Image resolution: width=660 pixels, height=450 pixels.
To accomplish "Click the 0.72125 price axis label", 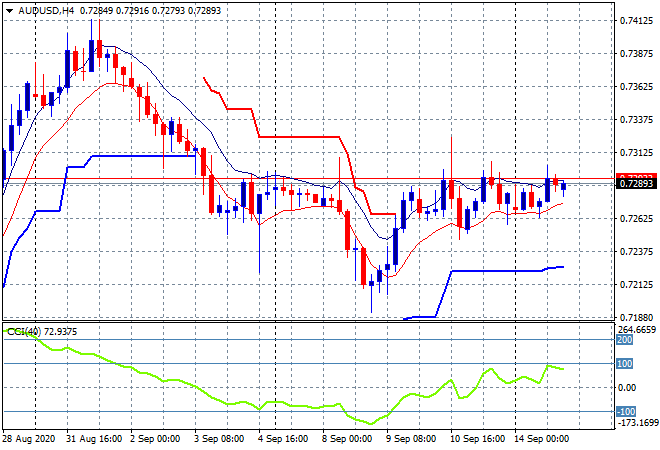I will pyautogui.click(x=636, y=285).
